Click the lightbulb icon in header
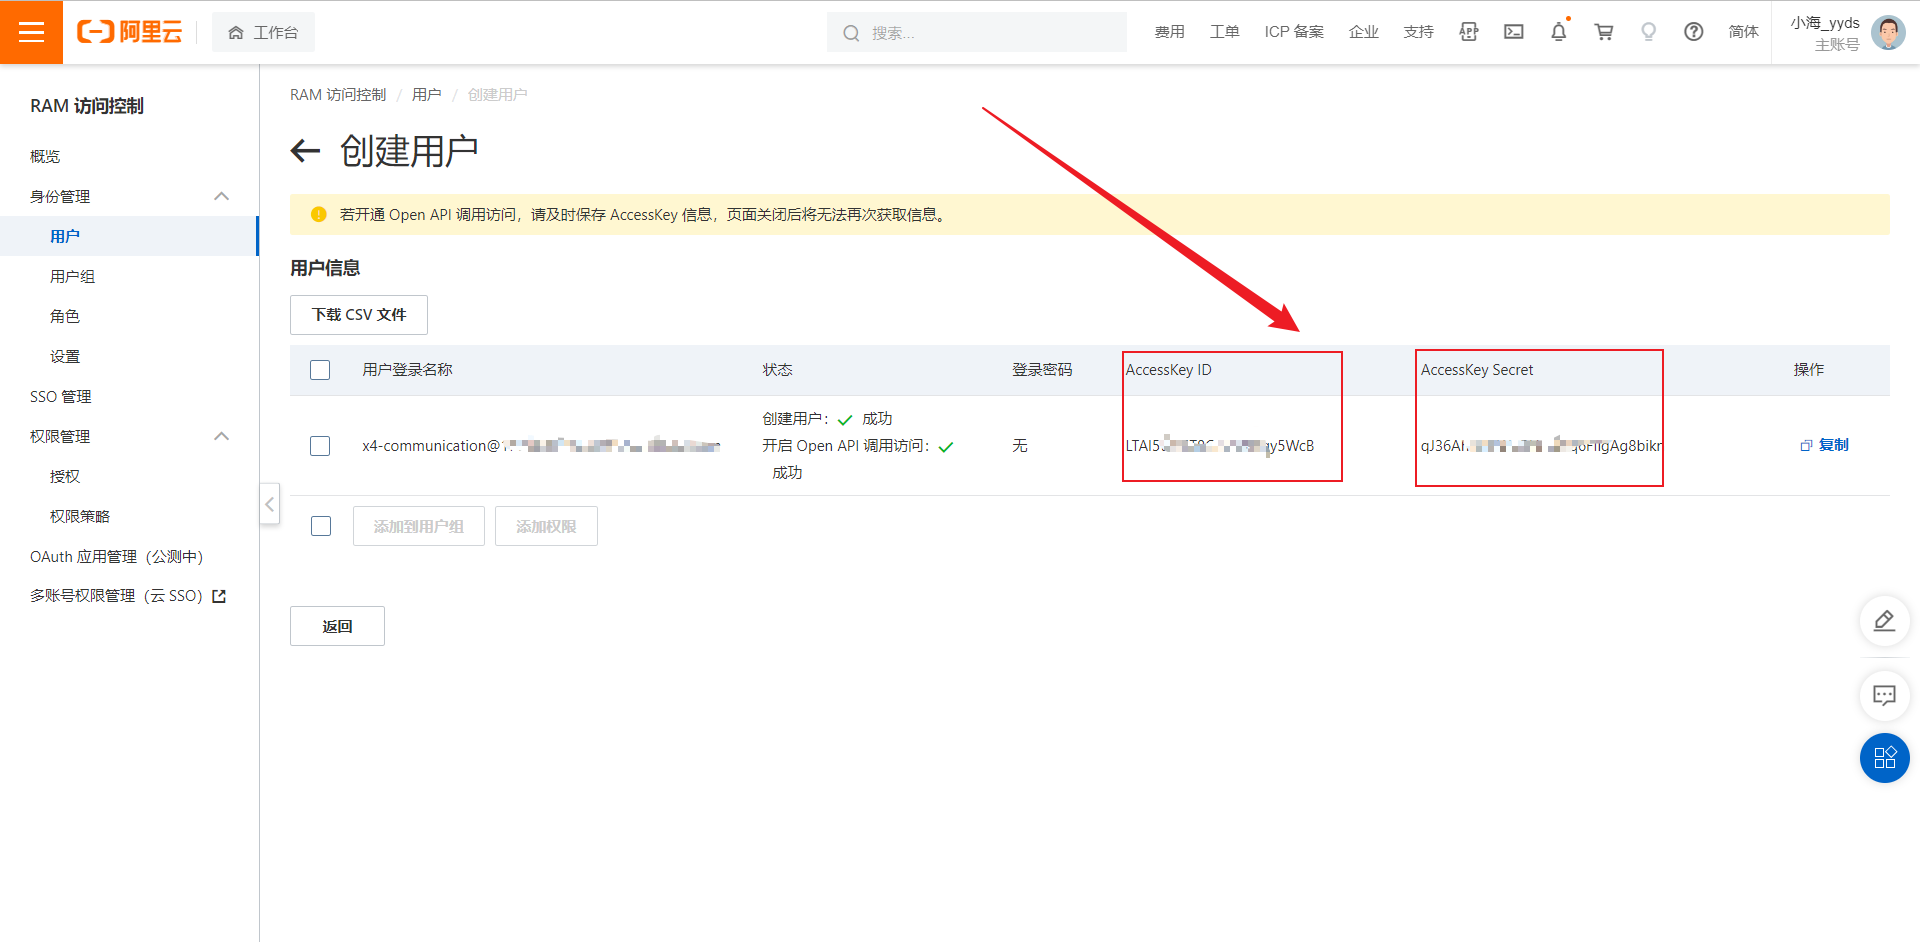 coord(1649,32)
